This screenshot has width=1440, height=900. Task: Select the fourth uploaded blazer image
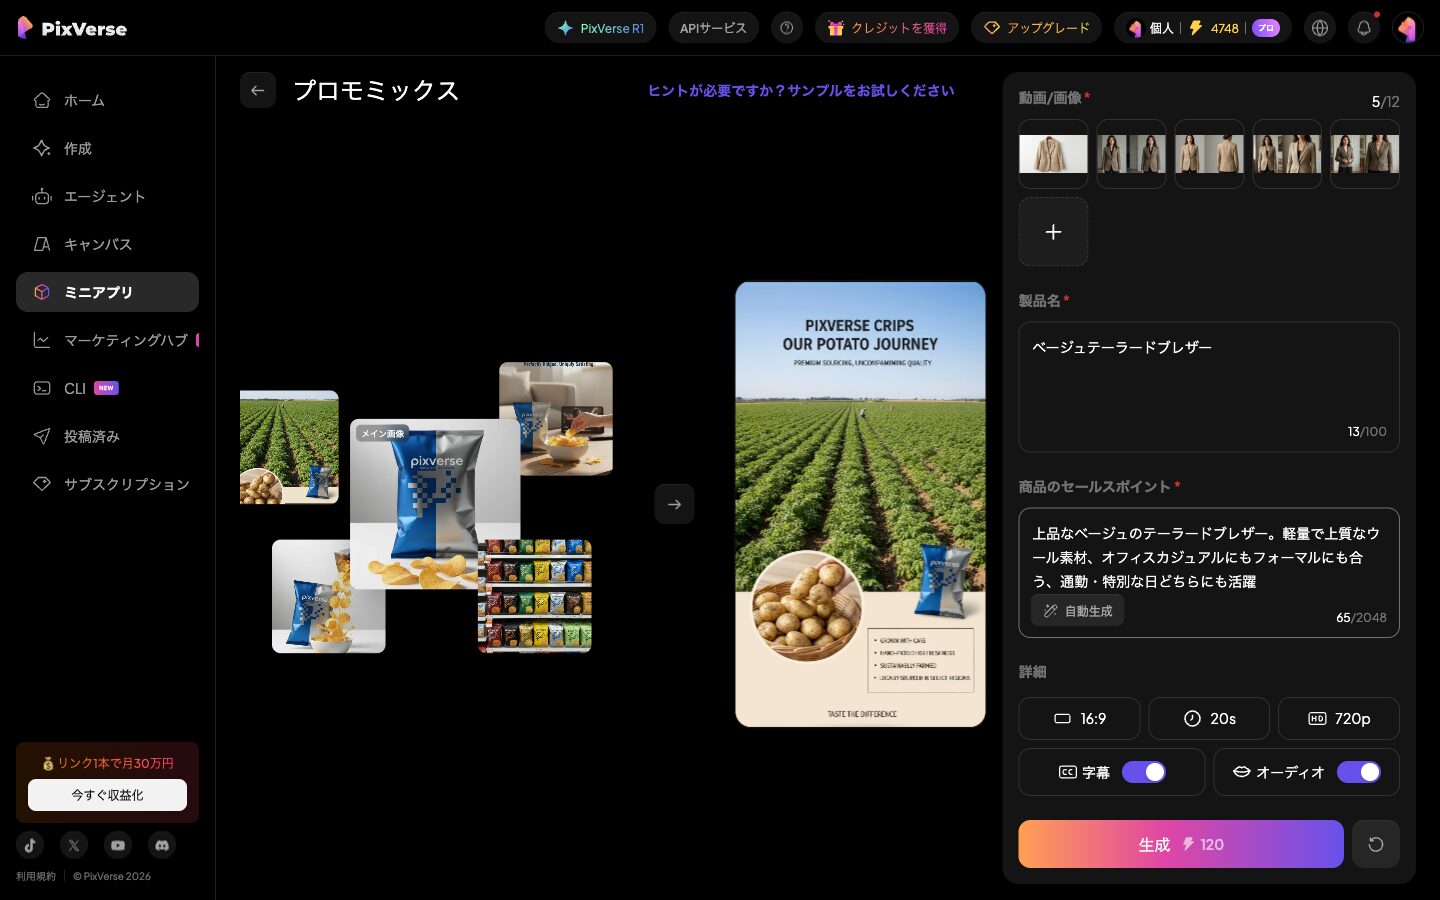coord(1287,154)
